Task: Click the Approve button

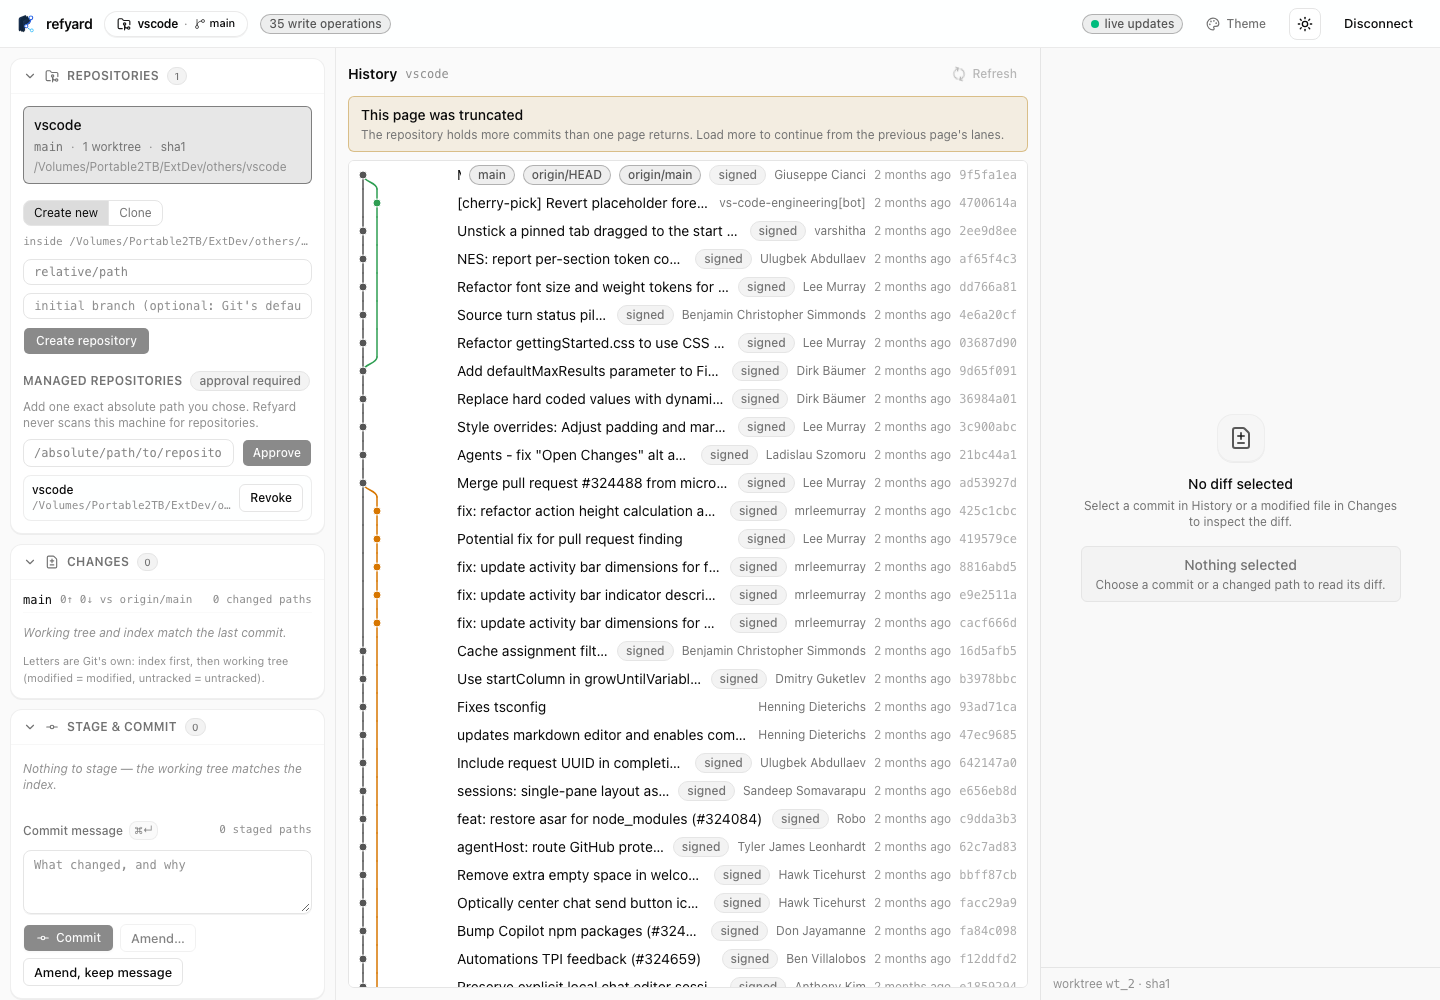Action: click(x=277, y=453)
